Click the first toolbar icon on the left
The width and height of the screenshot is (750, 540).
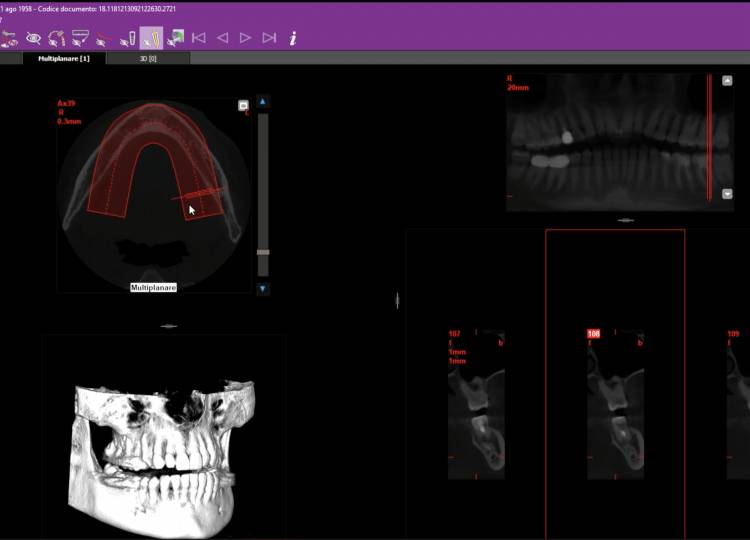coord(9,38)
